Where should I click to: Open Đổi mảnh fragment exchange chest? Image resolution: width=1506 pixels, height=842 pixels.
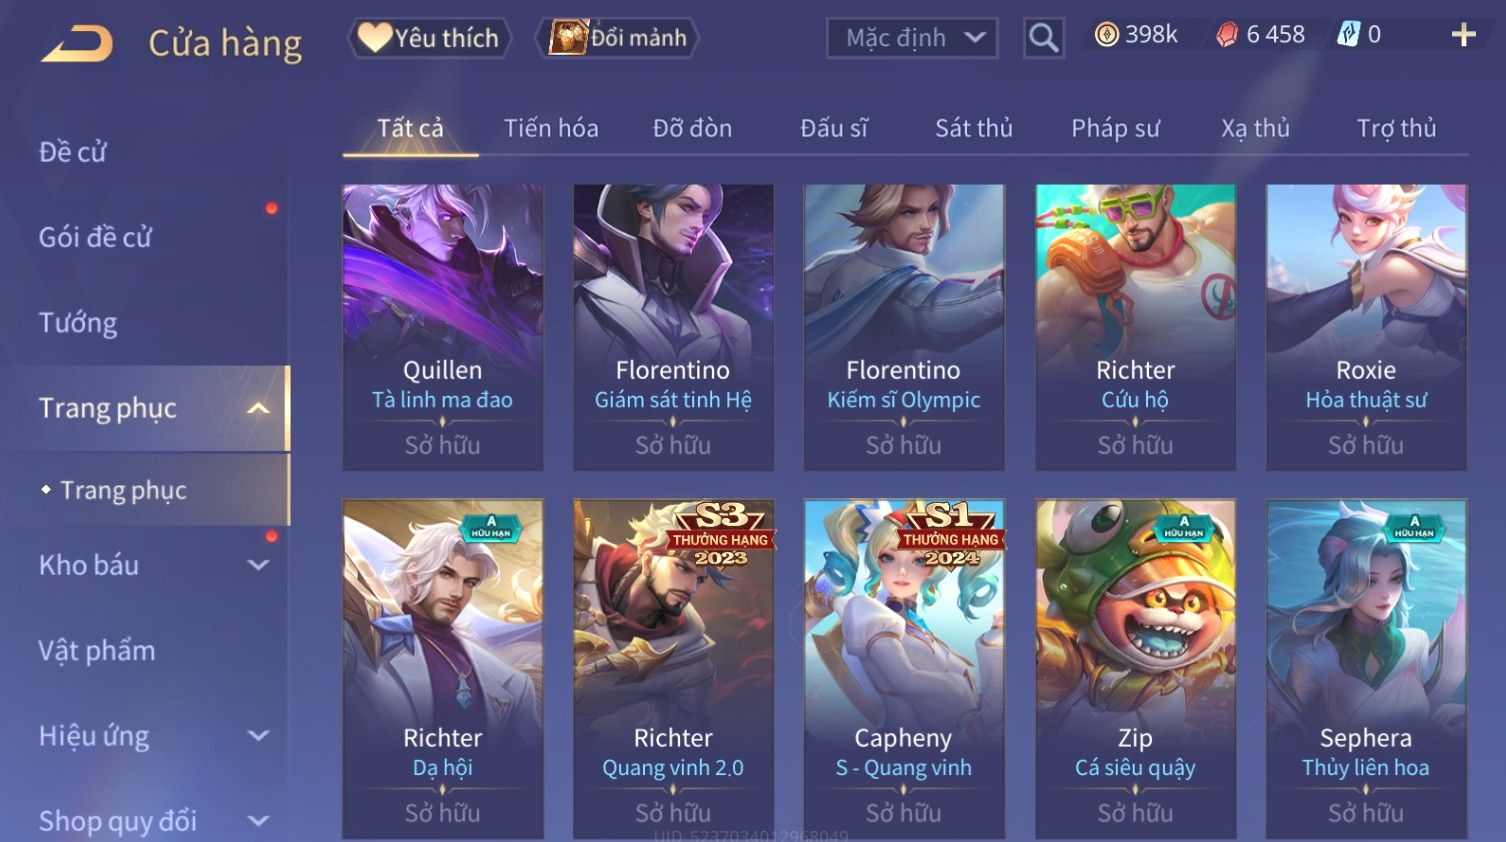(x=617, y=38)
